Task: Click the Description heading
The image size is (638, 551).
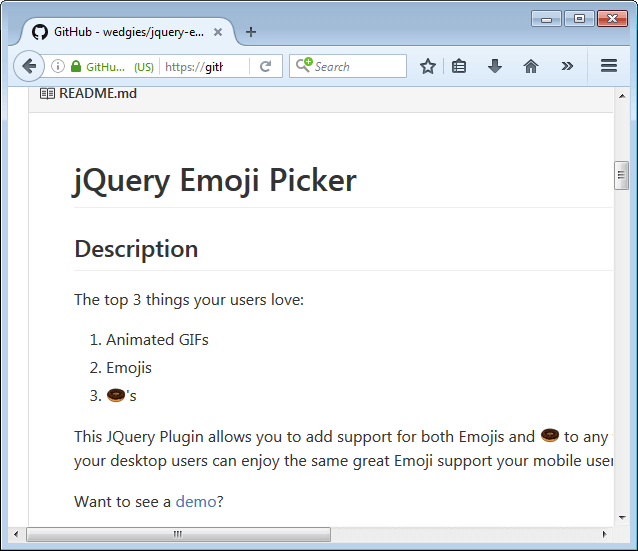Action: [x=136, y=249]
